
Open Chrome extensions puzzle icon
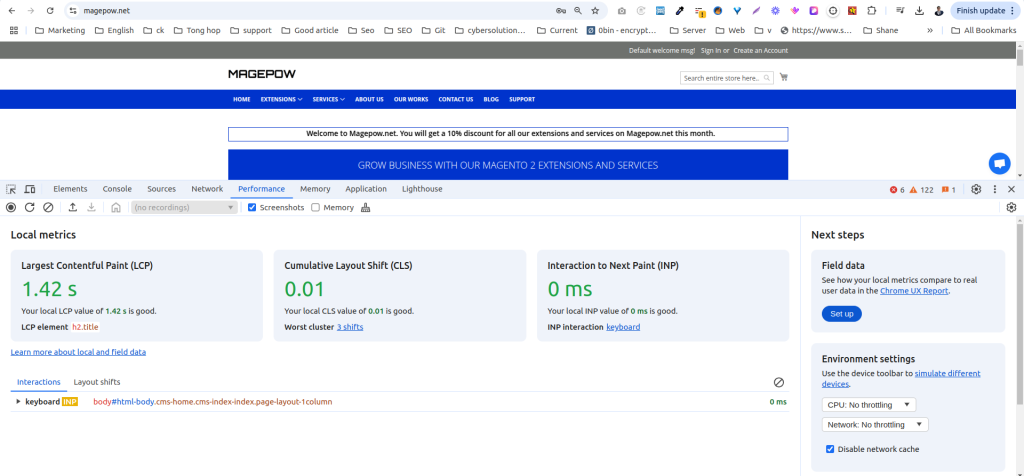pos(871,10)
